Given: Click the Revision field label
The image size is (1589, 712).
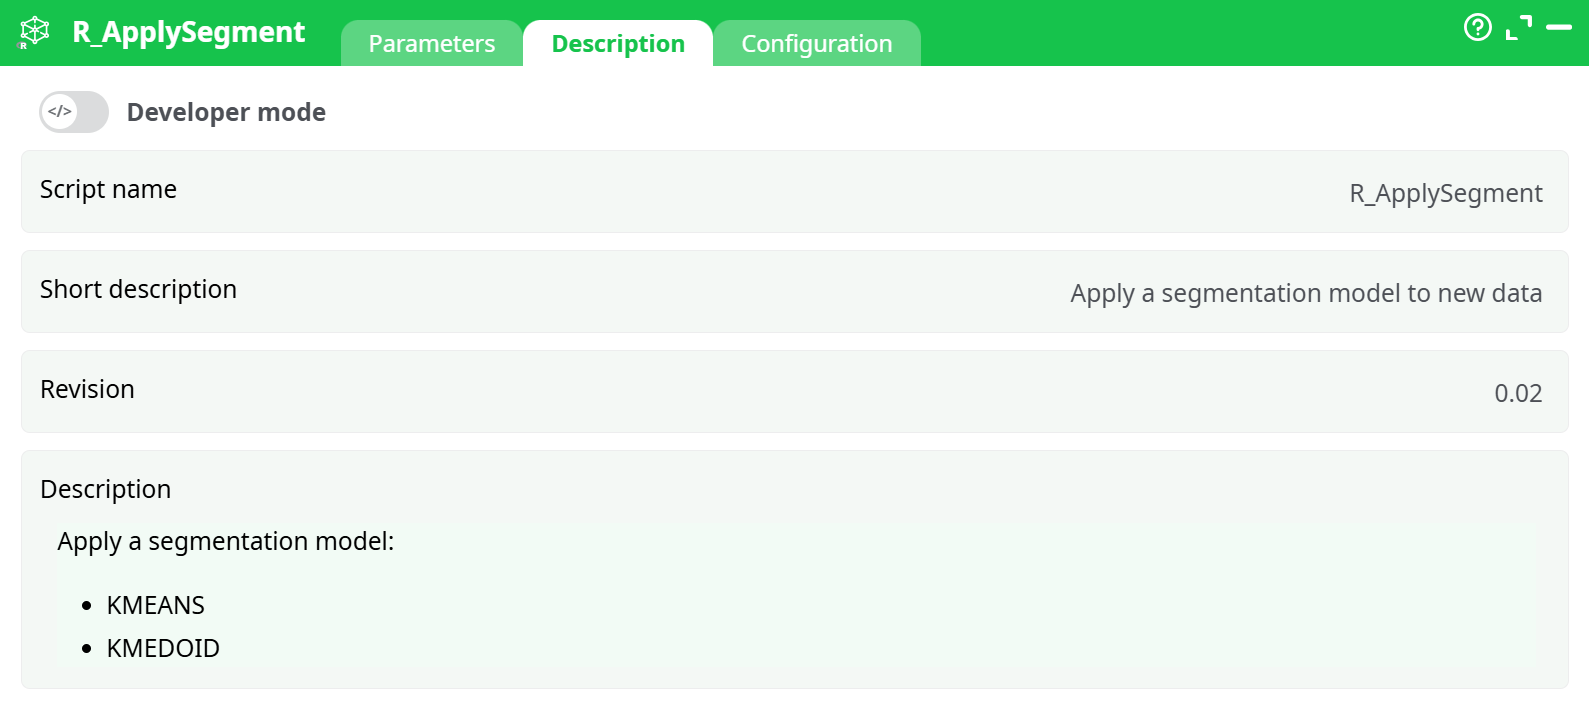Looking at the screenshot, I should [87, 389].
